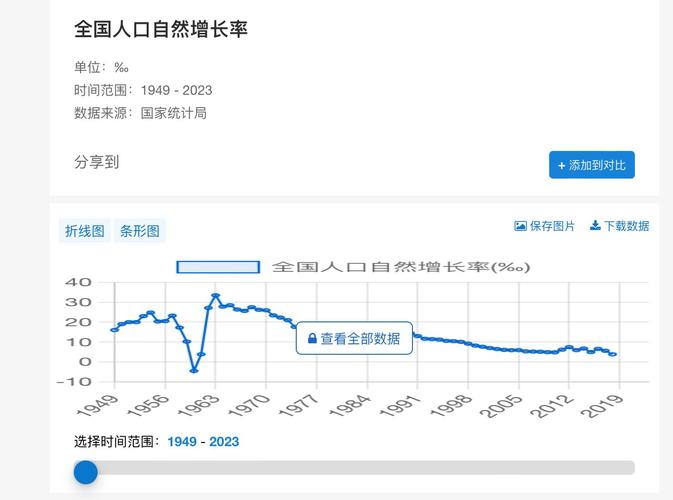Click the highest peak data point on chart
The width and height of the screenshot is (673, 500).
[215, 296]
